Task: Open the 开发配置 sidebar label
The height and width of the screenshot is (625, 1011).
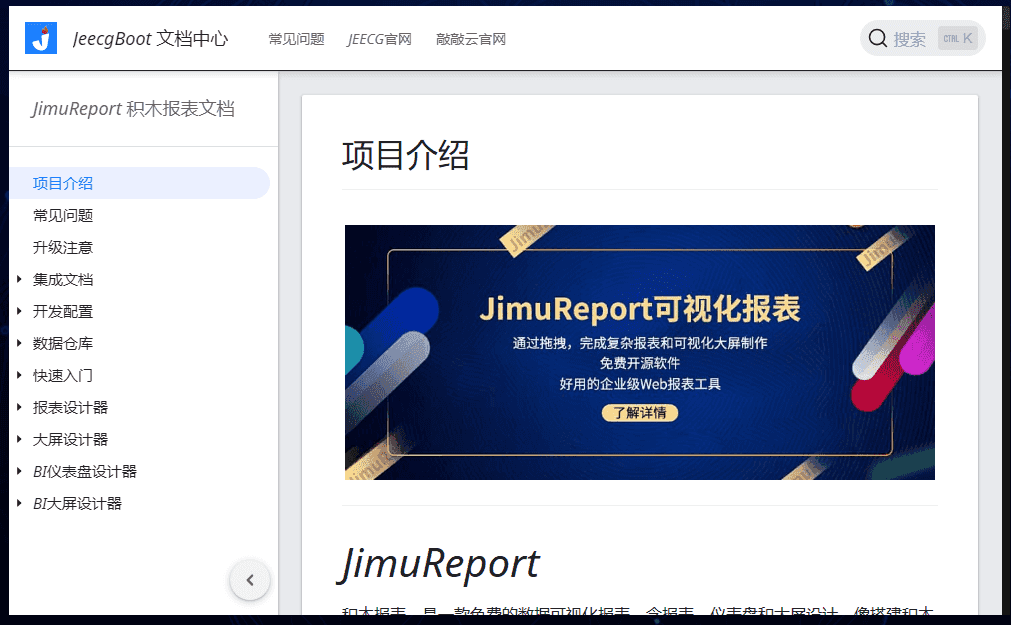Action: pyautogui.click(x=63, y=312)
